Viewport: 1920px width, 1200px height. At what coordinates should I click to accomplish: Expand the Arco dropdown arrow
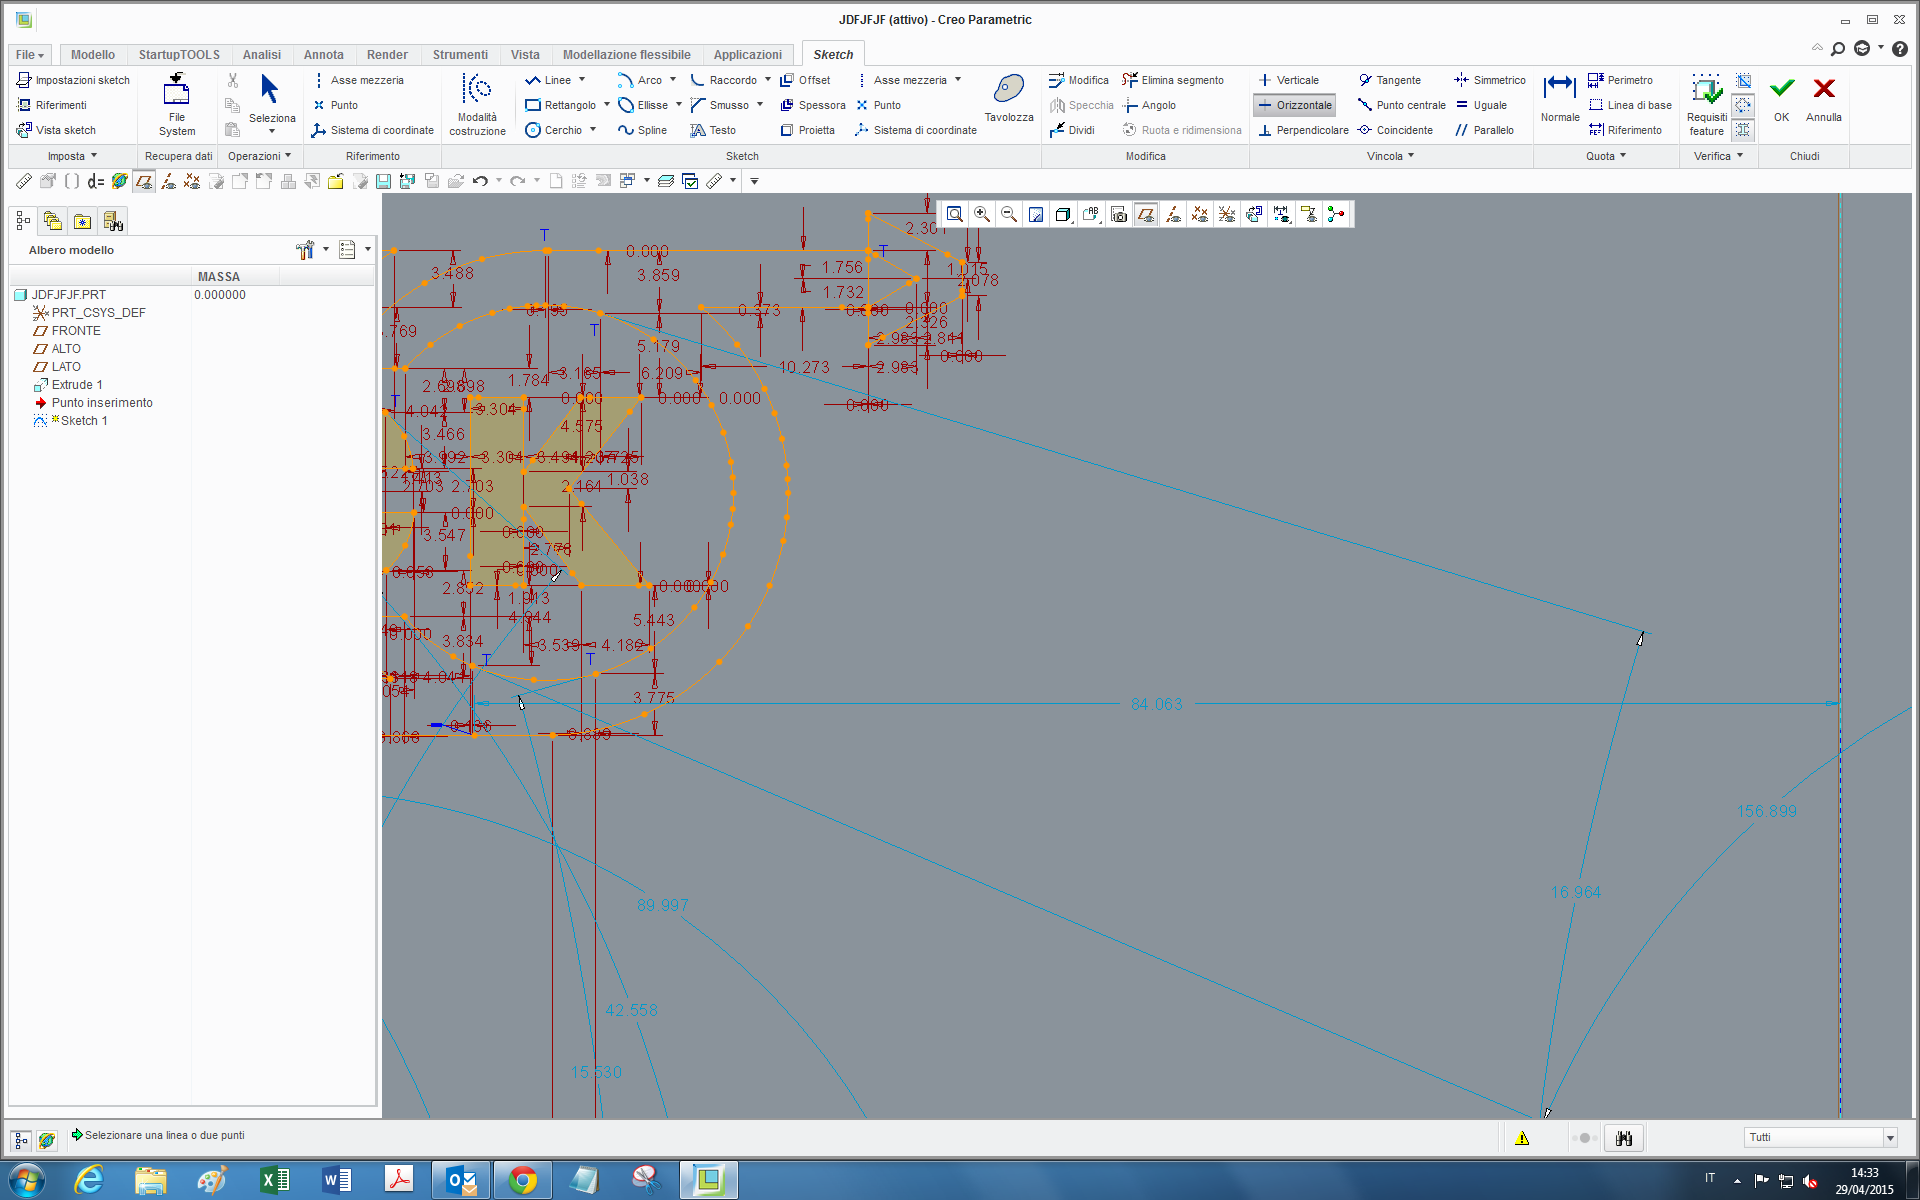pos(673,80)
